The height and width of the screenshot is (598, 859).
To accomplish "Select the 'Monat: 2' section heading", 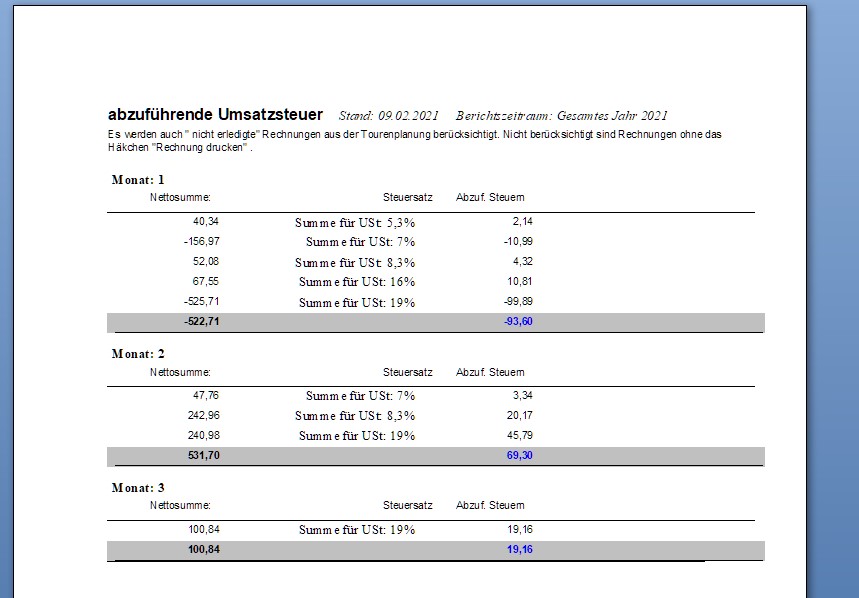I will [x=138, y=354].
